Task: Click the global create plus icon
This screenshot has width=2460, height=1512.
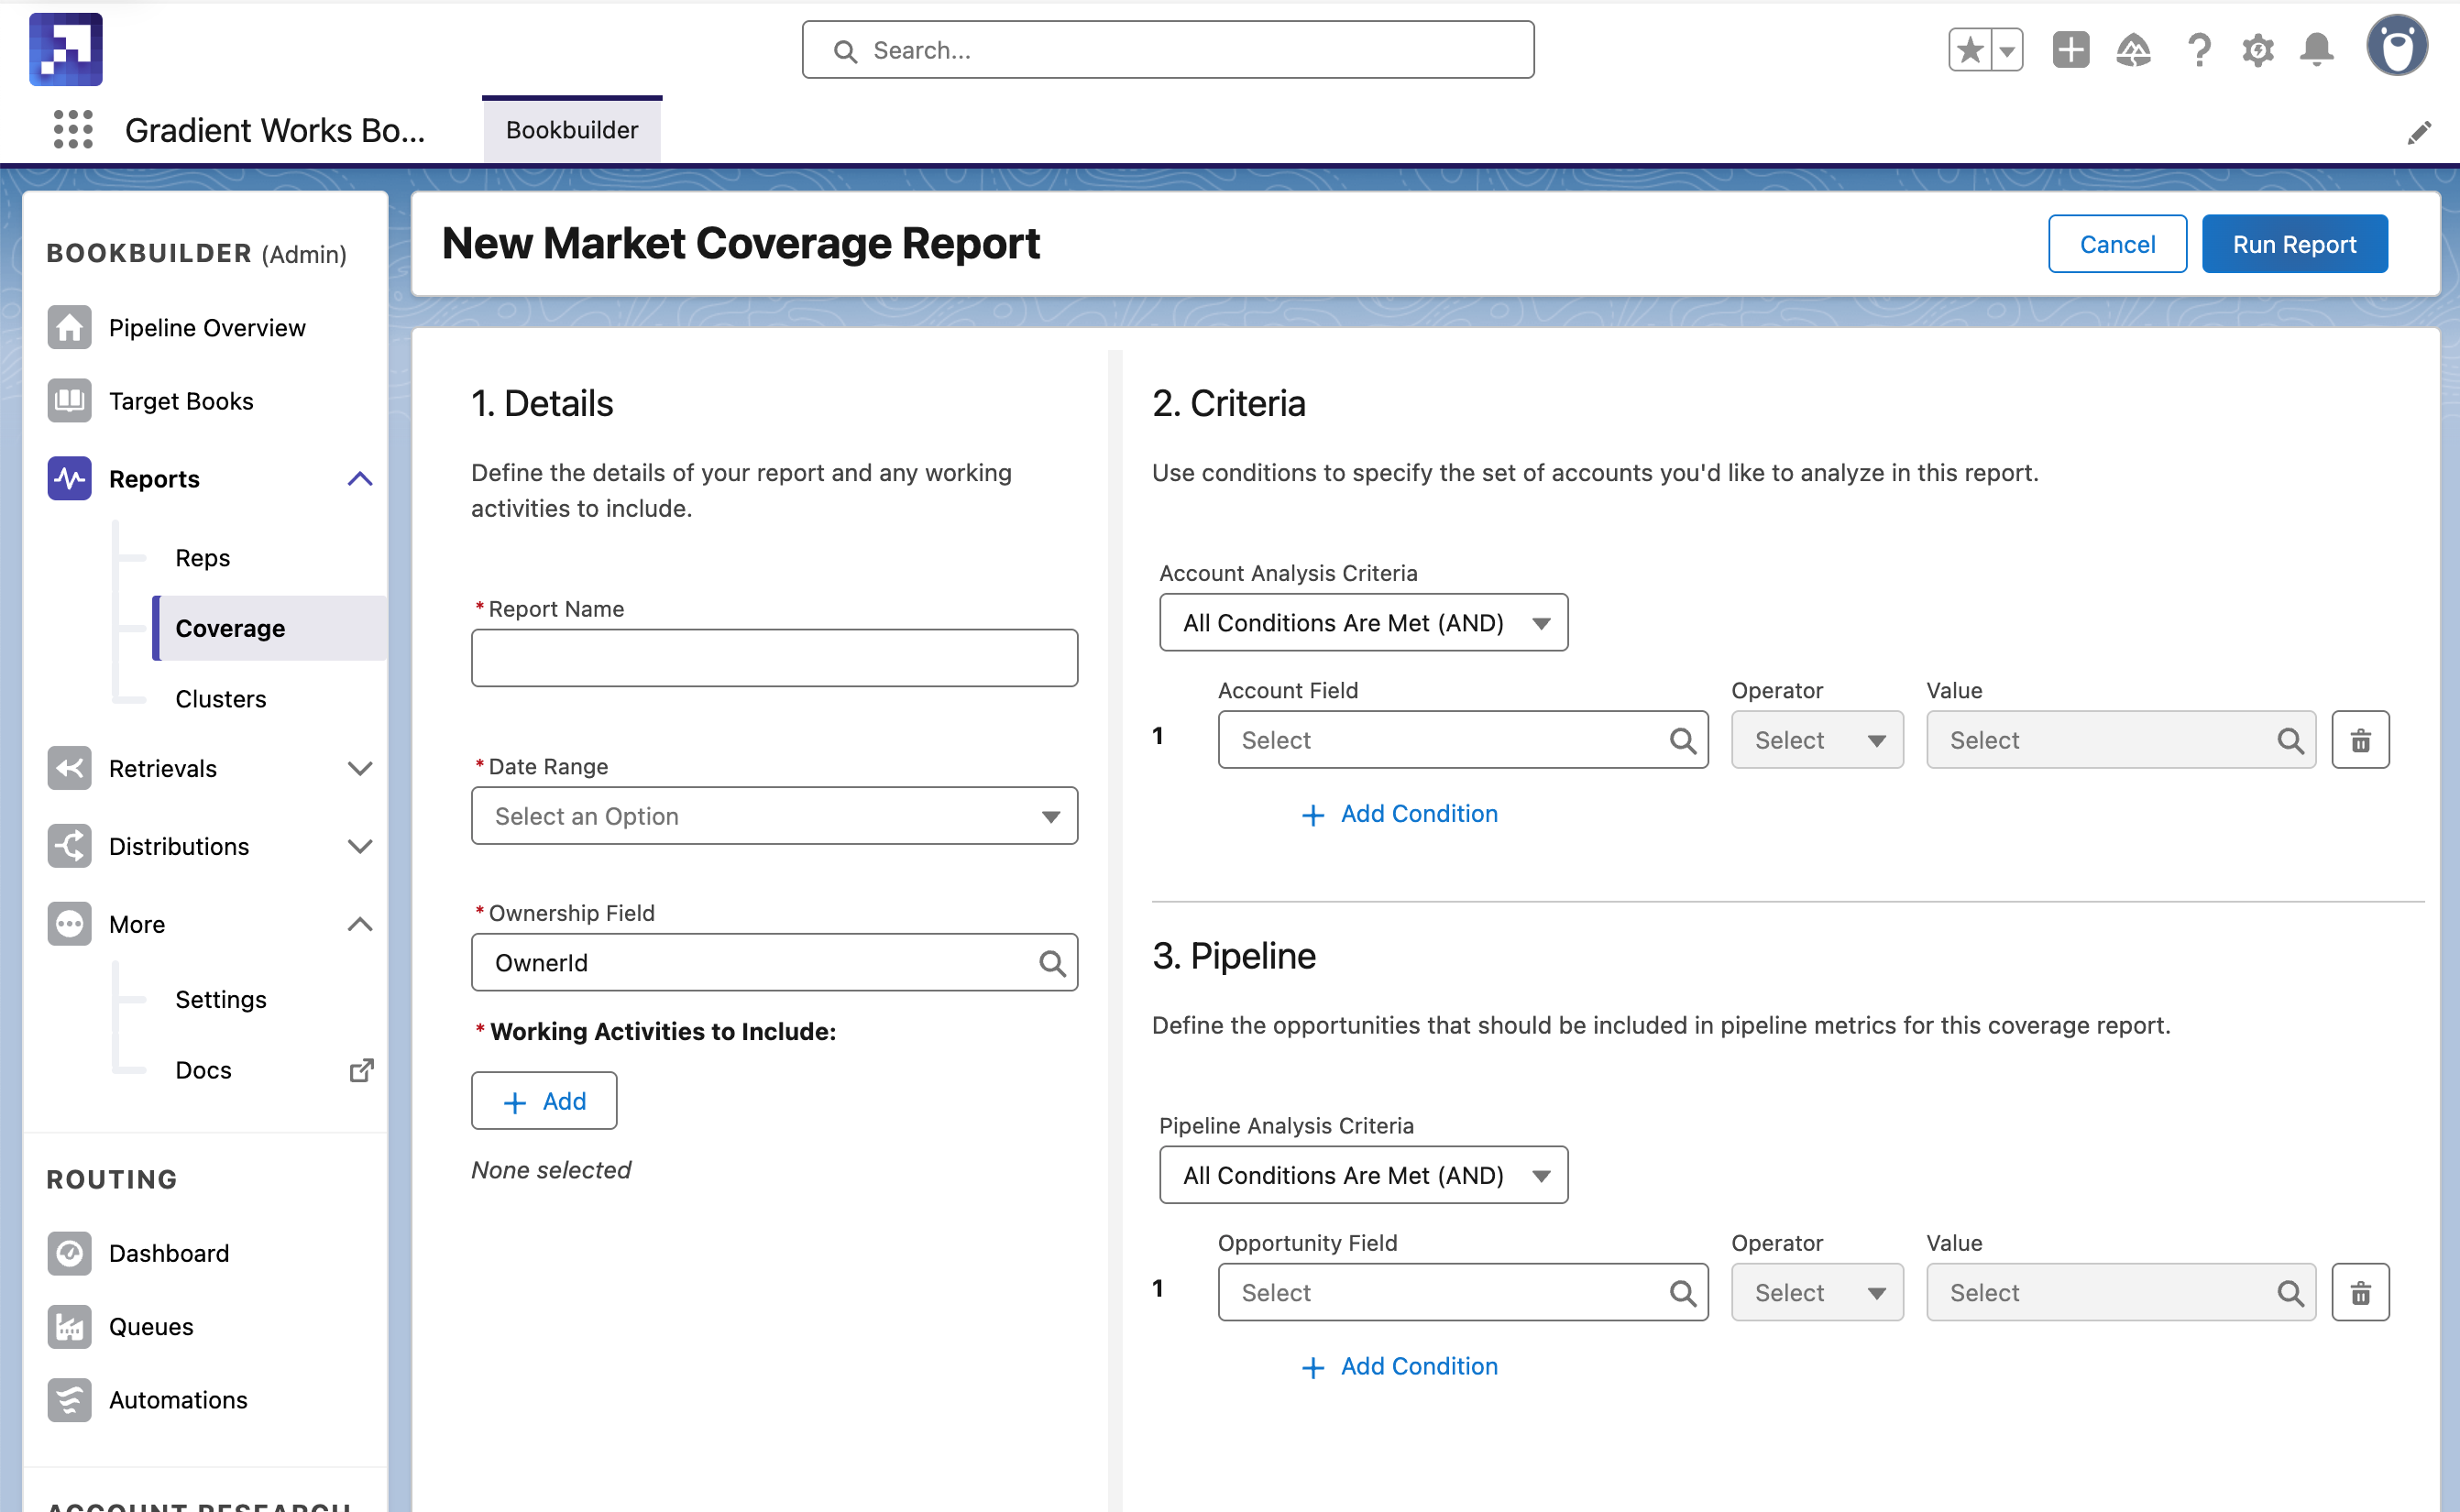Action: (2070, 50)
